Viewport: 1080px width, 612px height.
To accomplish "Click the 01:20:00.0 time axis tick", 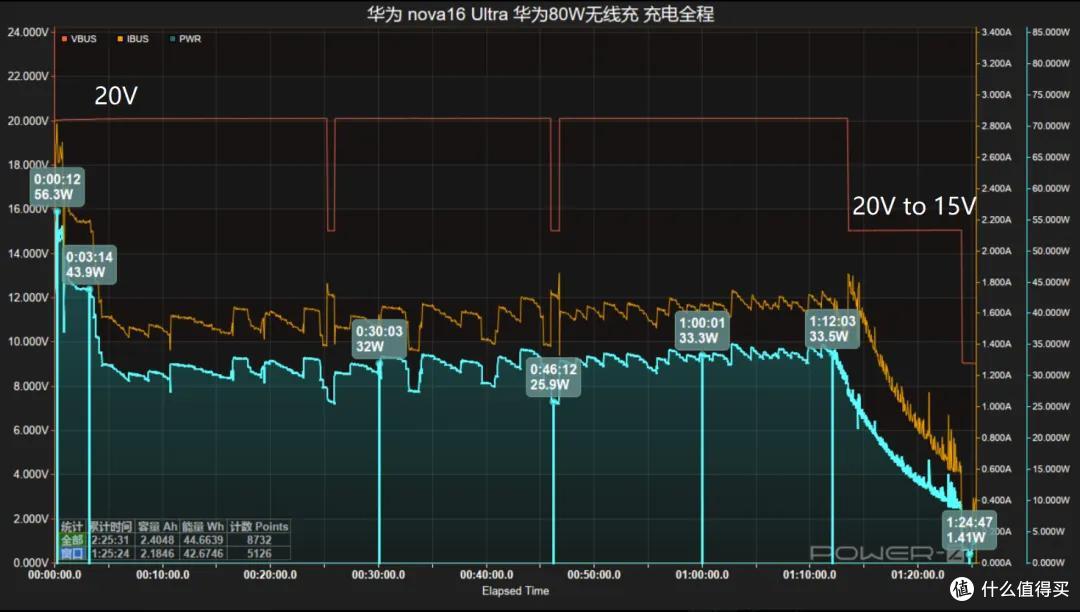I will [x=917, y=575].
